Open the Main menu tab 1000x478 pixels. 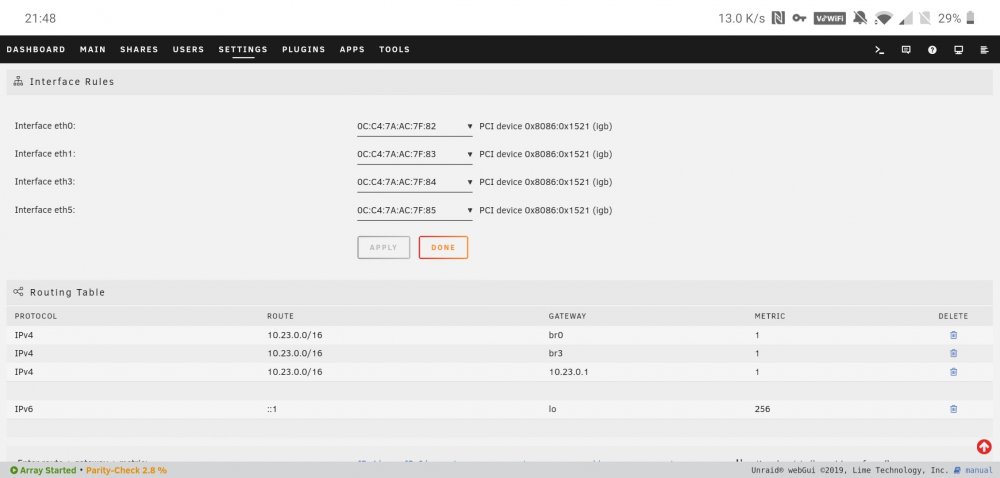tap(93, 50)
